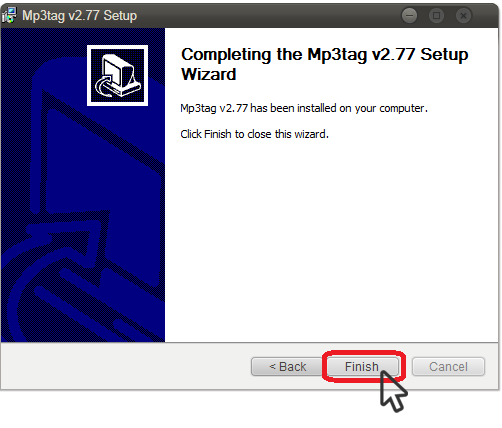Click the 'Completing the Mp3tag v2.77 Setup' heading

[325, 54]
